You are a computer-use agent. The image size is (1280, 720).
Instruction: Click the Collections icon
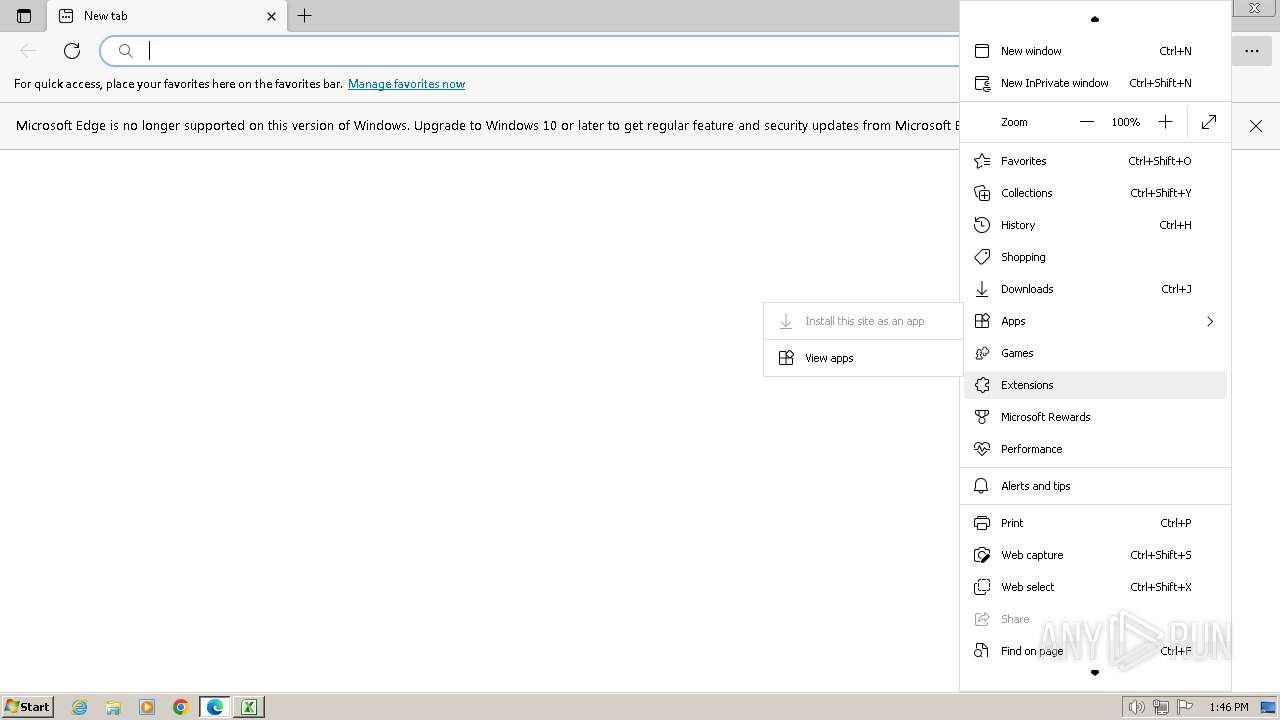982,193
